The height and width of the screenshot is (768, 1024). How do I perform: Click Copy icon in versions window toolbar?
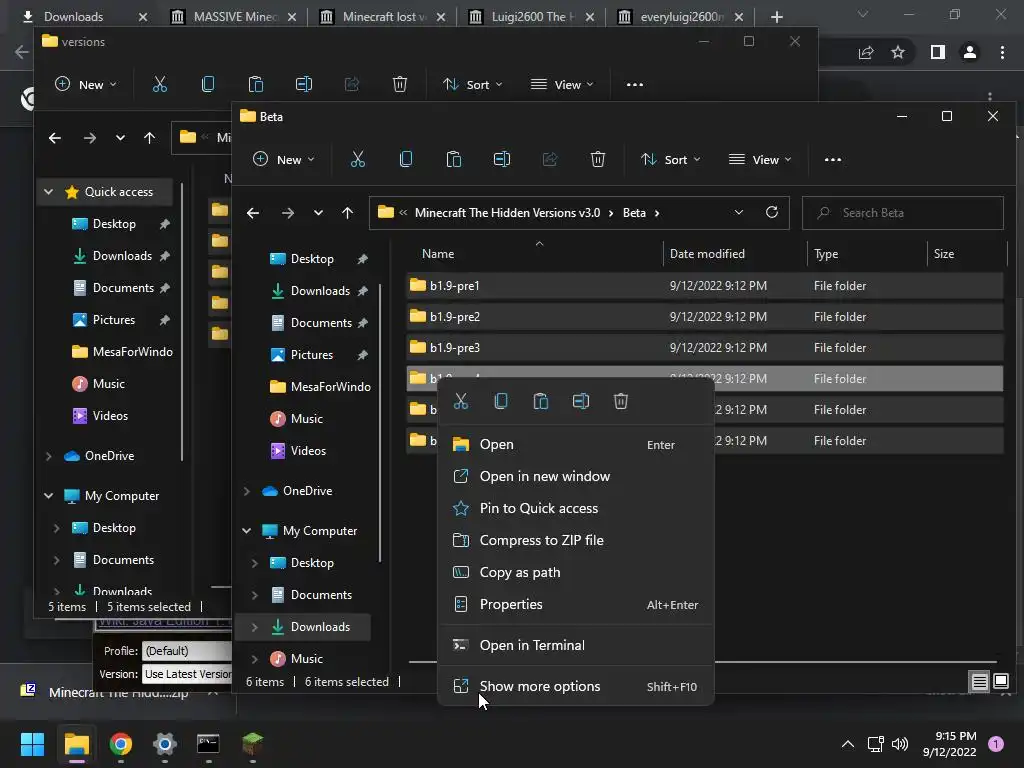click(208, 84)
